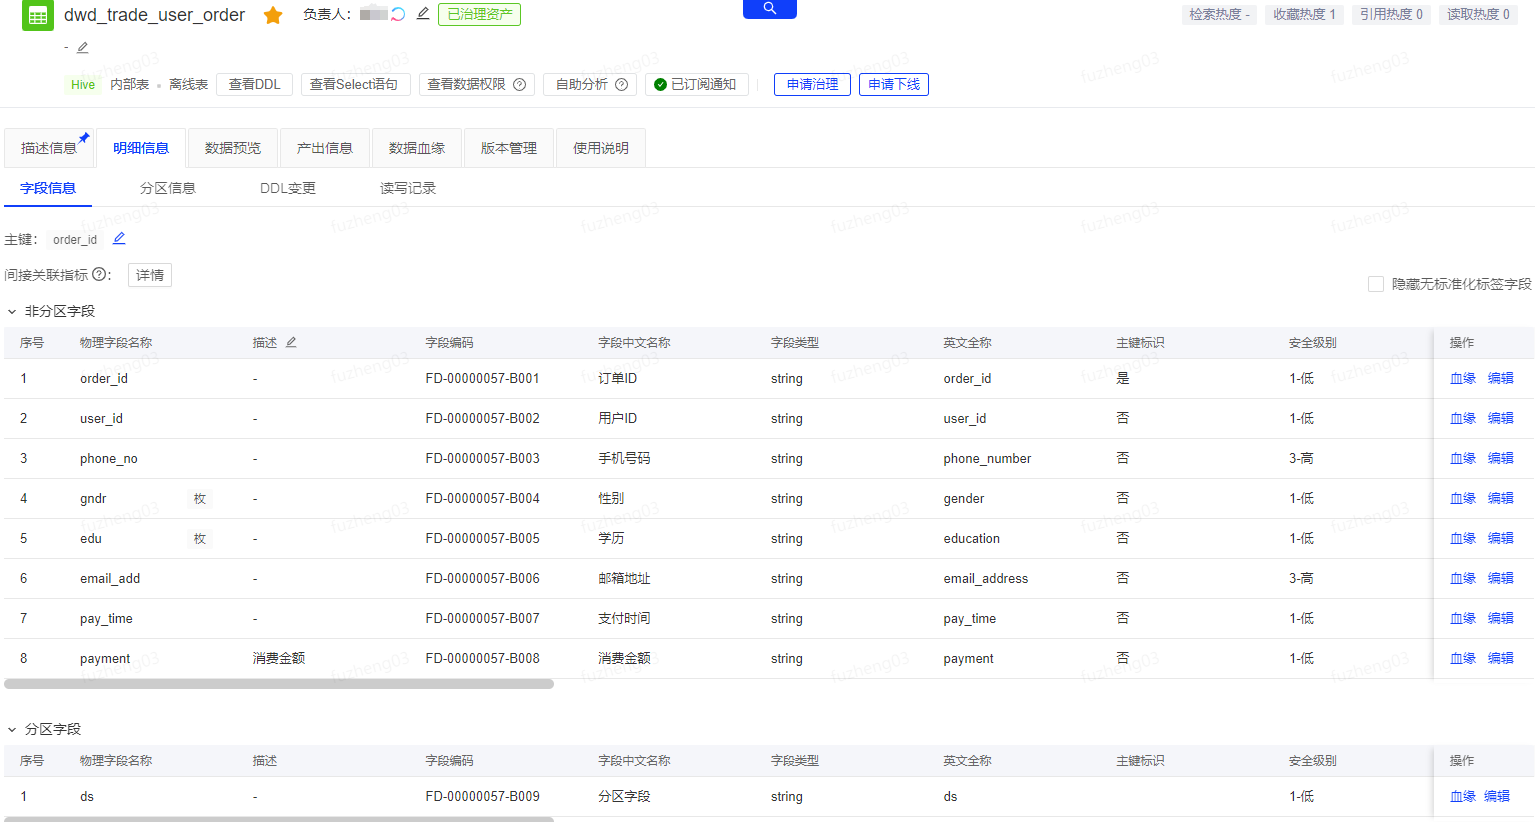The height and width of the screenshot is (822, 1535).
Task: Select the 明细信息 tab
Action: 141,148
